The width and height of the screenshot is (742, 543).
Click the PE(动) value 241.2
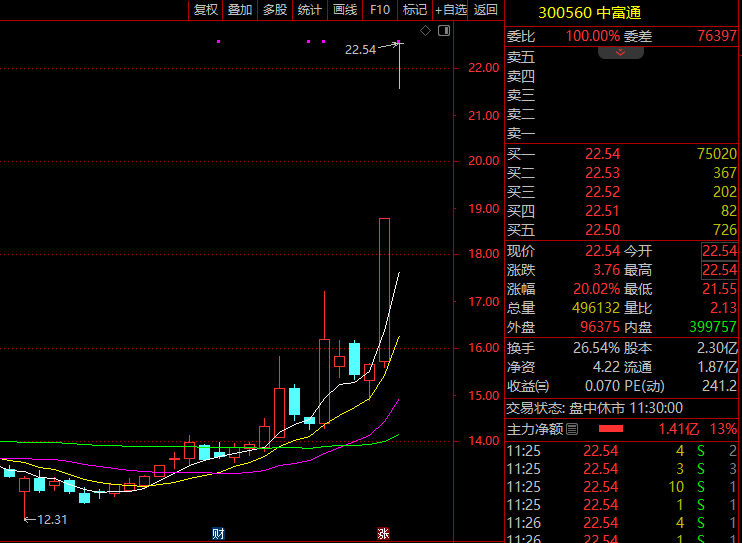[719, 386]
